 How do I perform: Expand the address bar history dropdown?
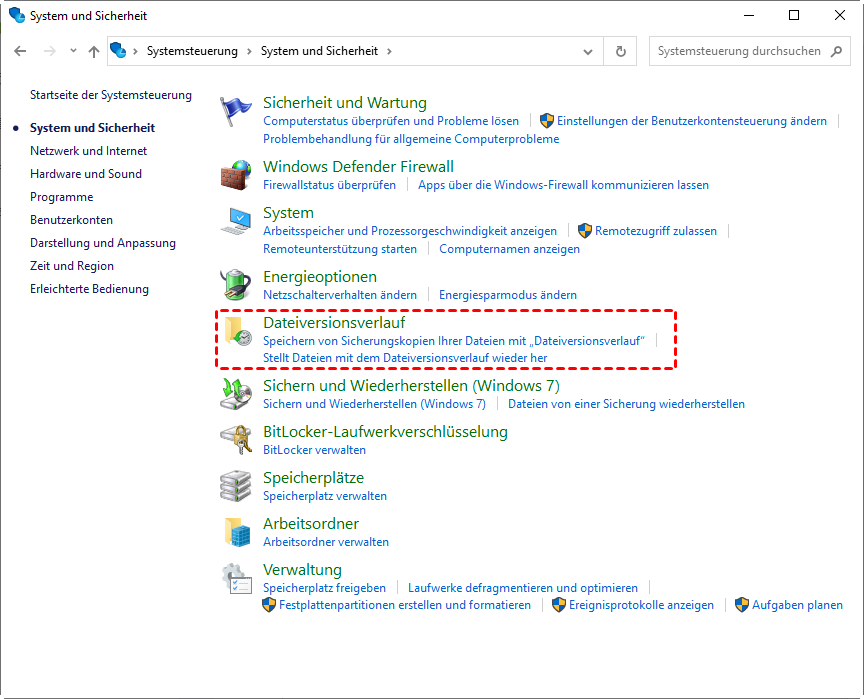click(588, 52)
